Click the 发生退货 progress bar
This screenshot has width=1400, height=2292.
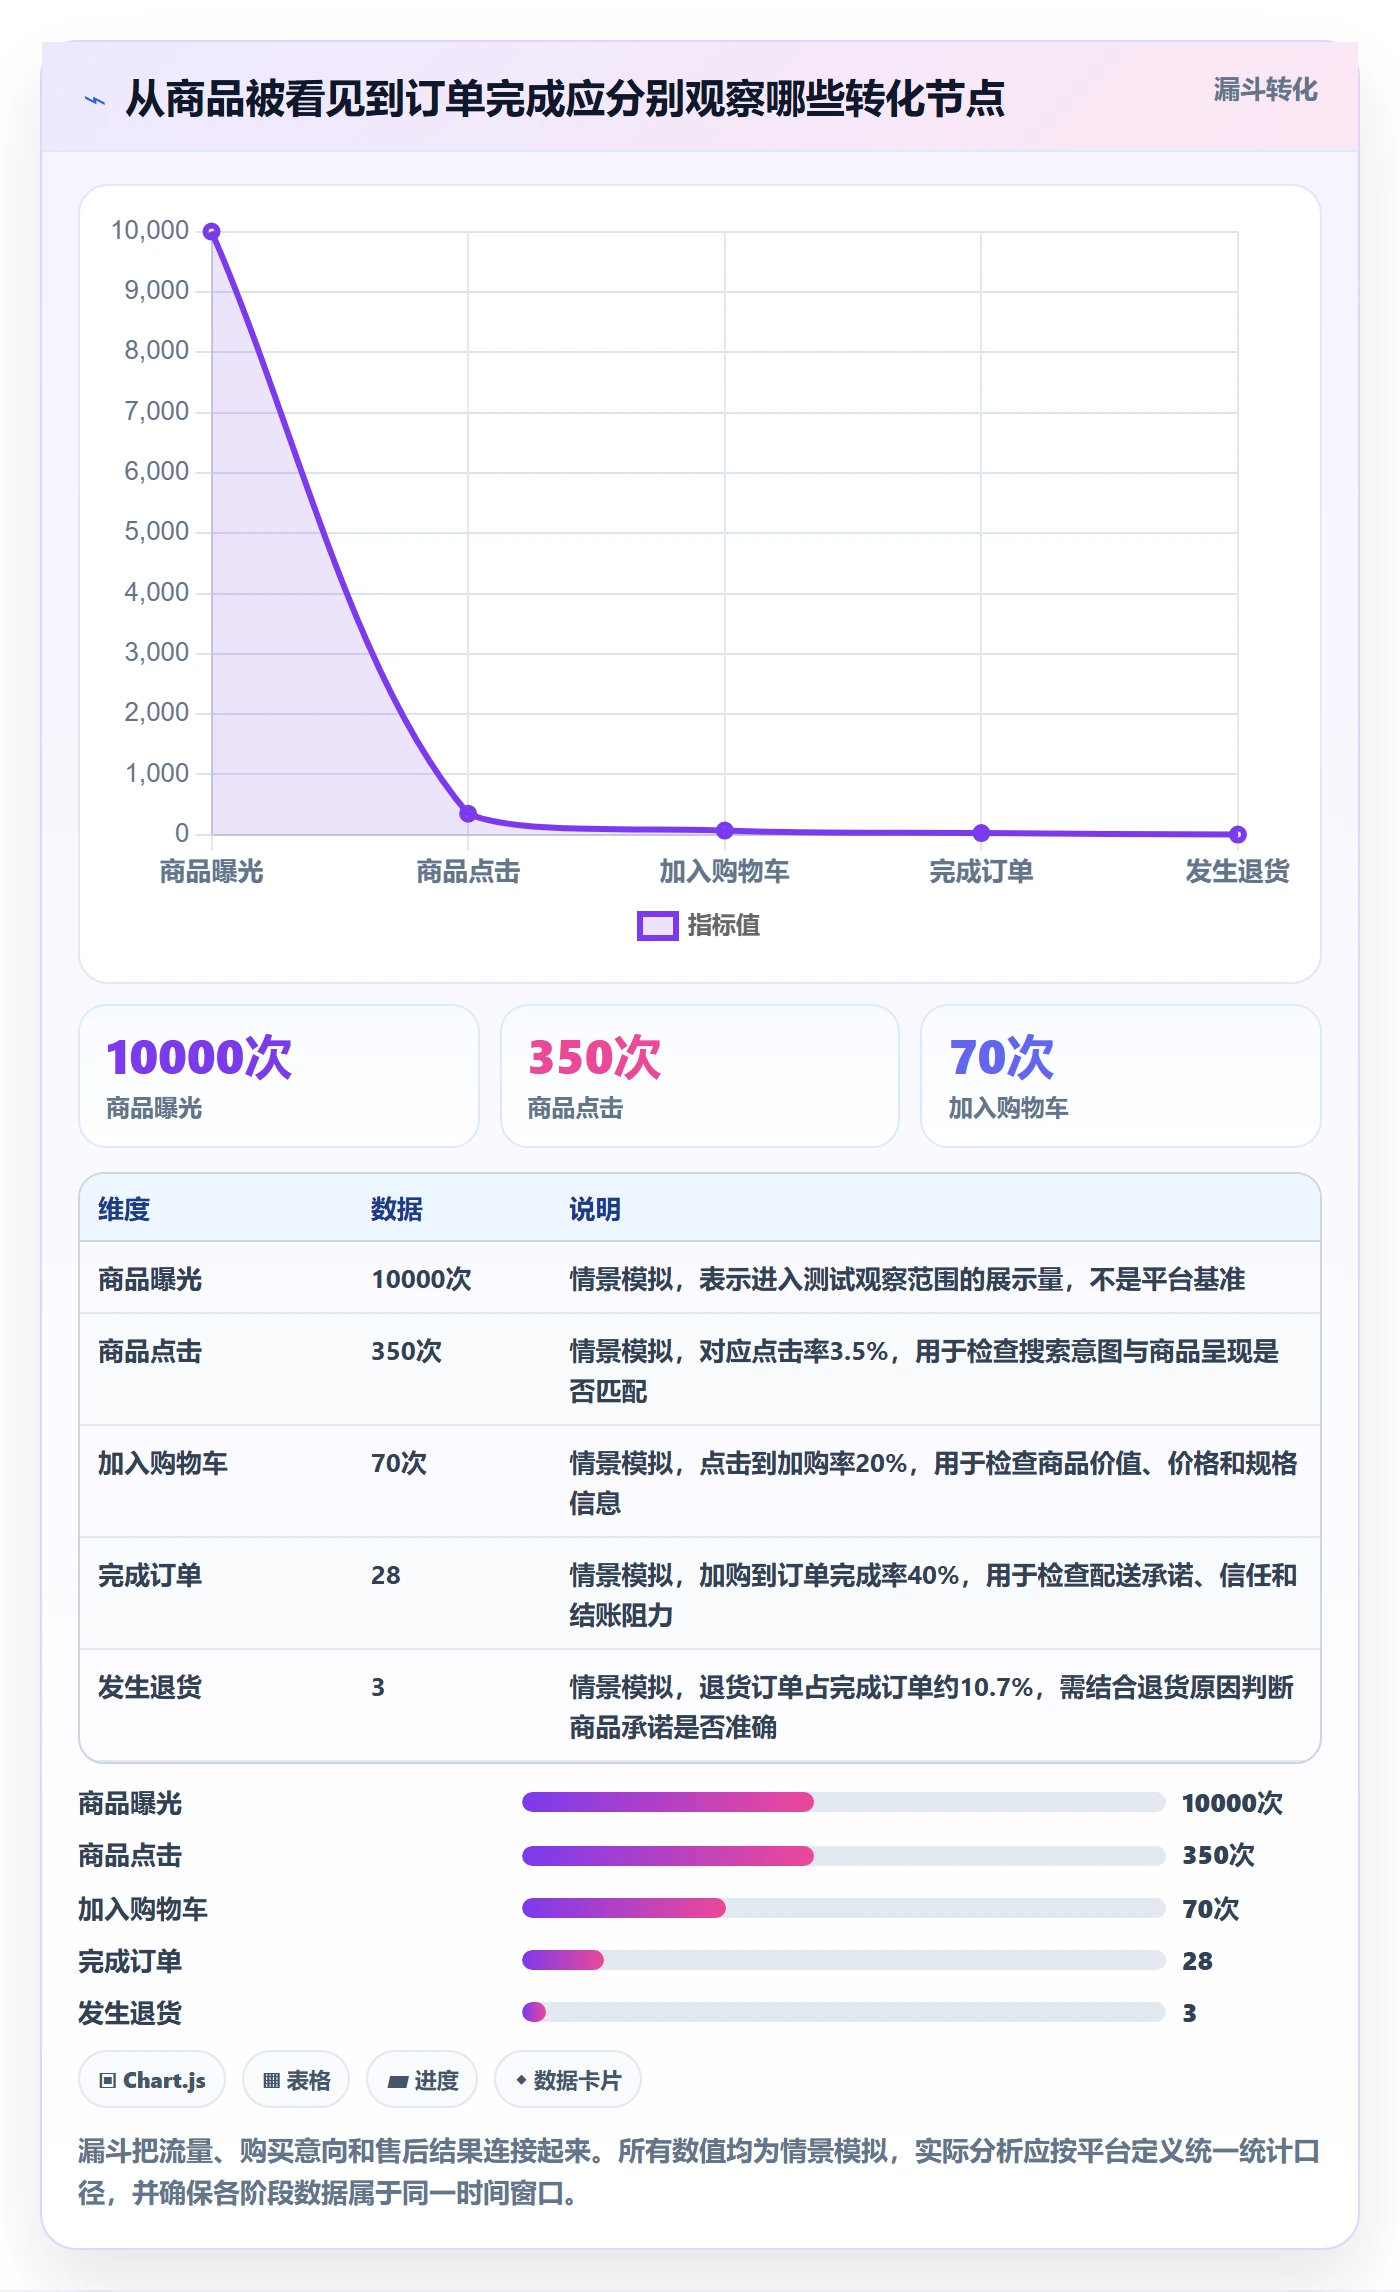(843, 2012)
